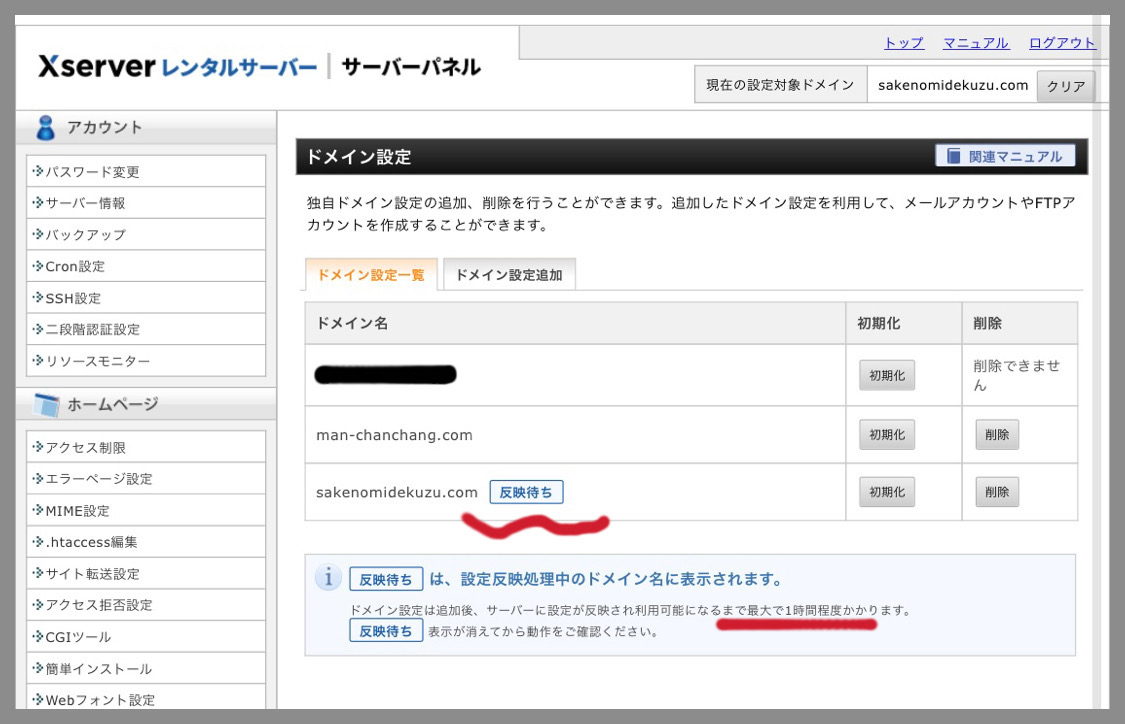Open the マニュアル link in header
1125x724 pixels.
click(975, 43)
